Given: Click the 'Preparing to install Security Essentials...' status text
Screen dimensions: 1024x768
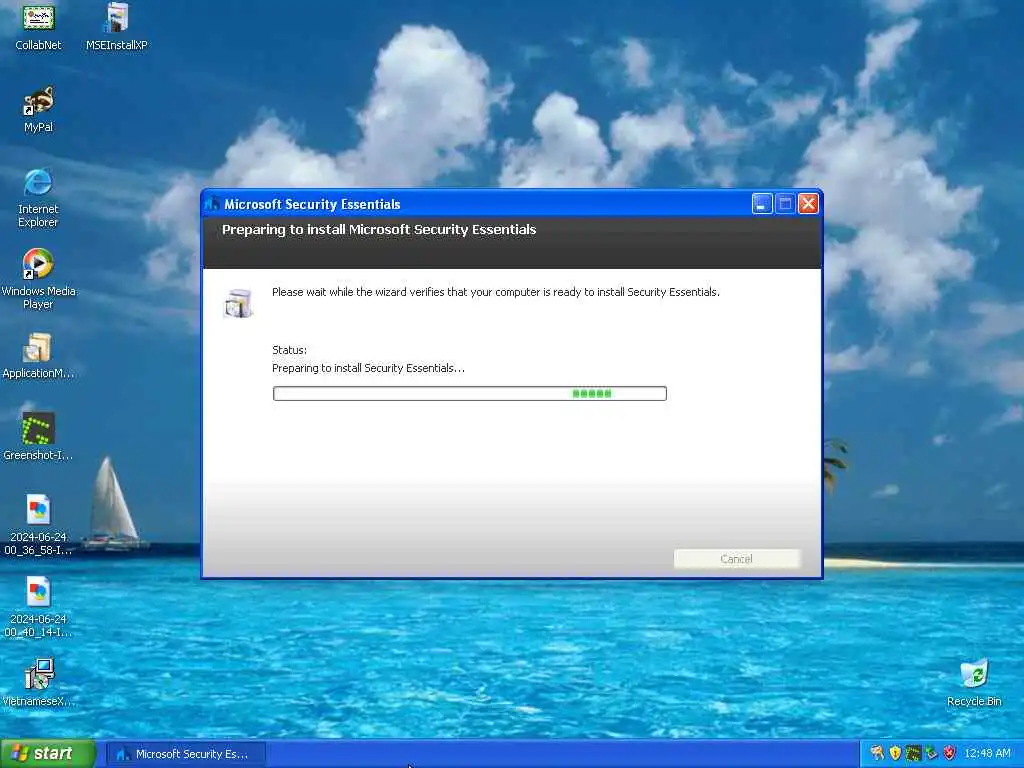Looking at the screenshot, I should click(368, 368).
